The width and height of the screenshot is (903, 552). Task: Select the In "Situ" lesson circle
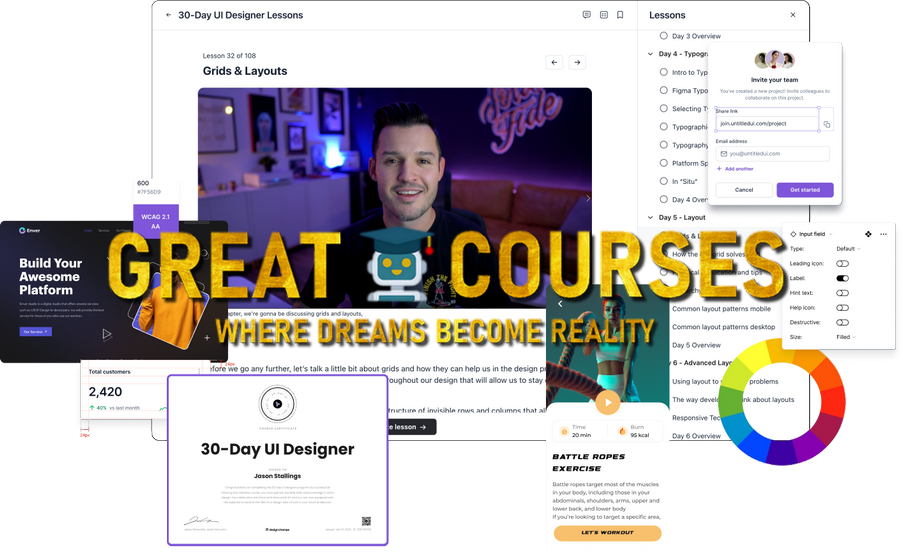(x=663, y=181)
